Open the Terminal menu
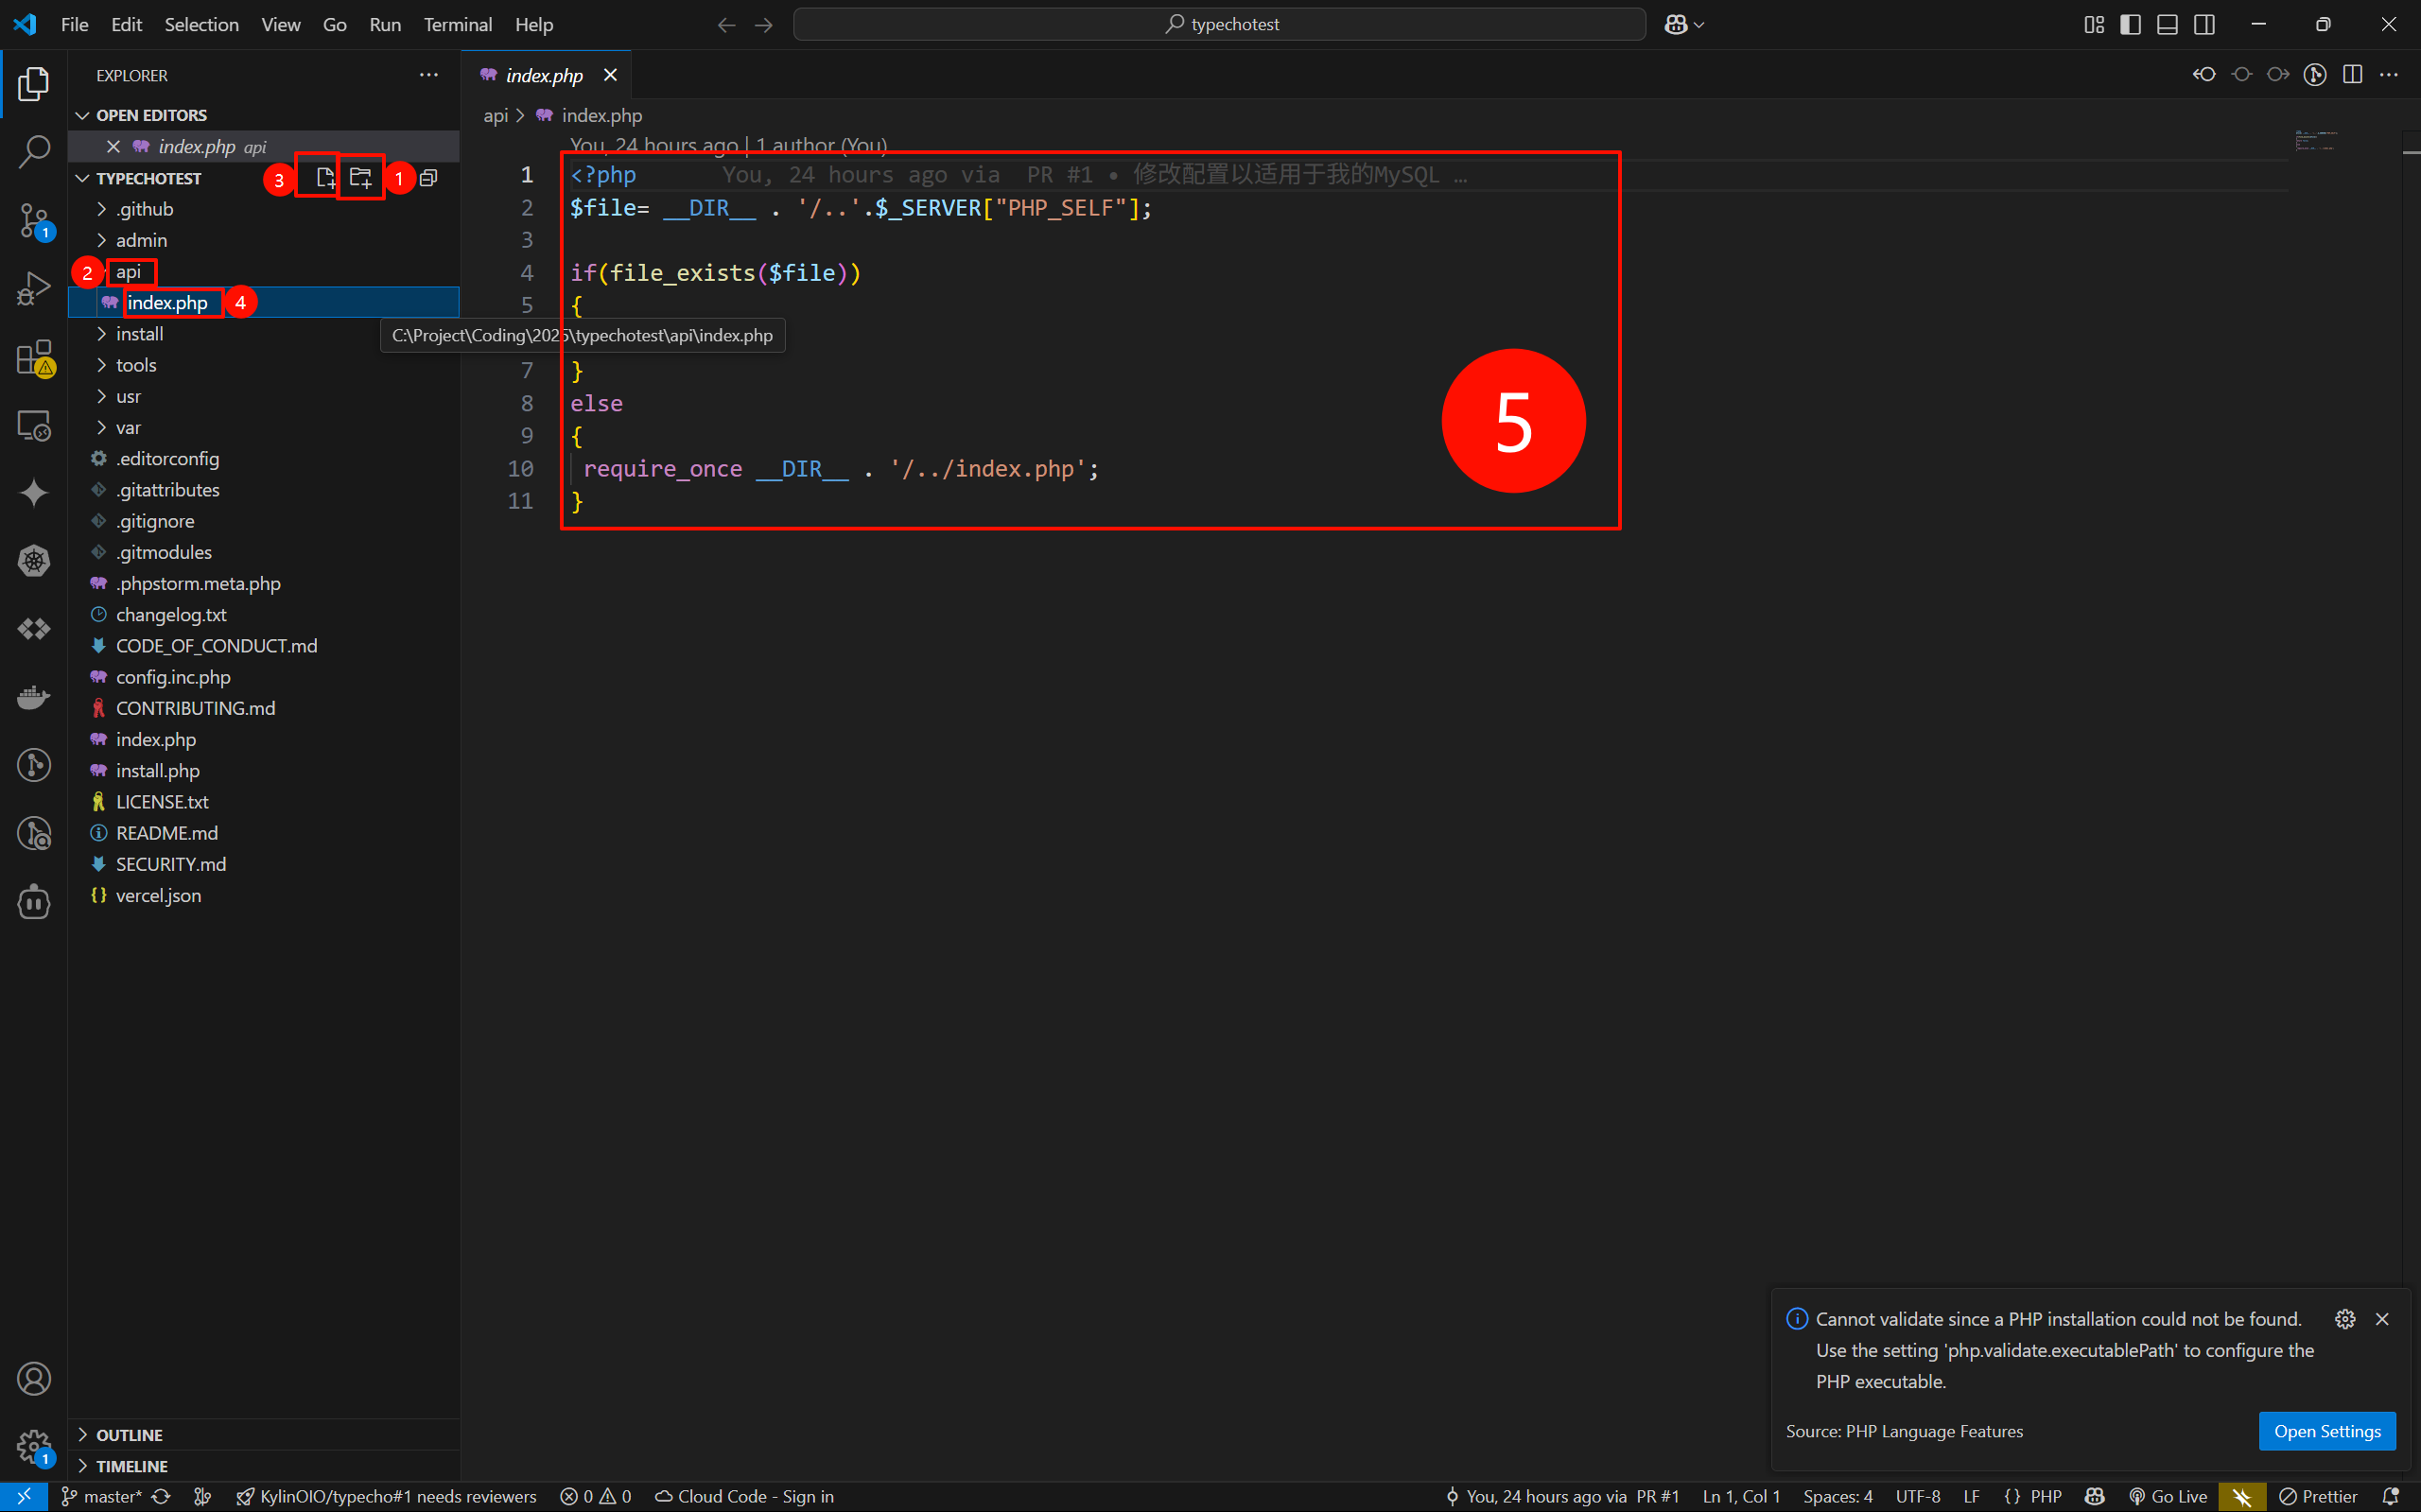The width and height of the screenshot is (2421, 1512). [457, 25]
